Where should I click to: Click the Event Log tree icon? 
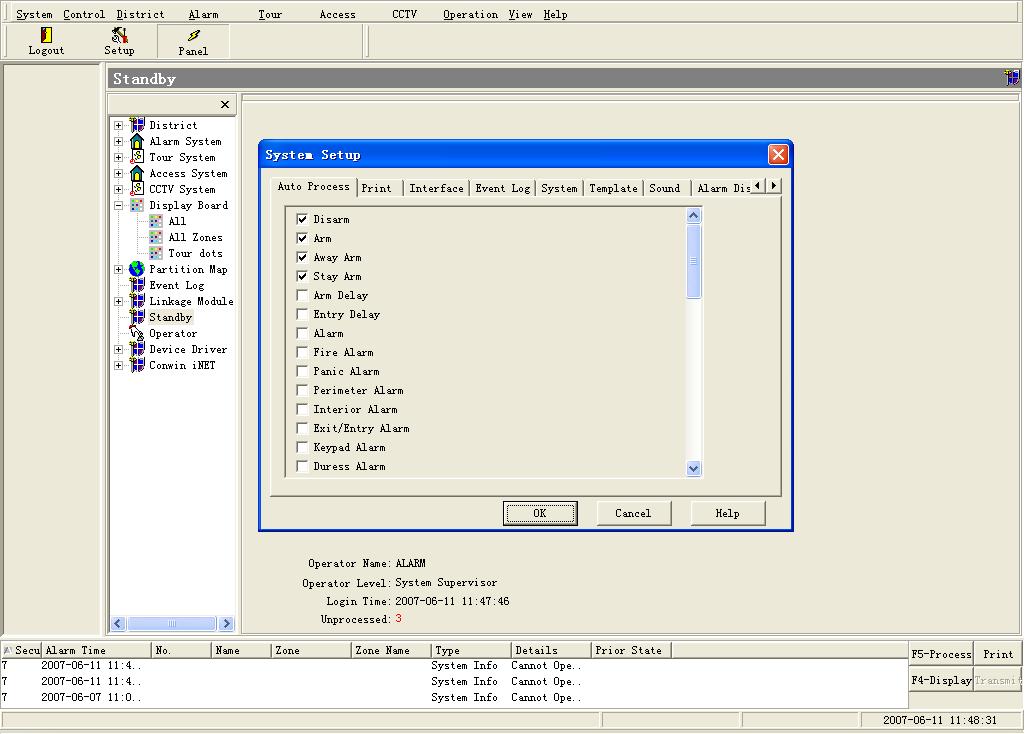137,285
